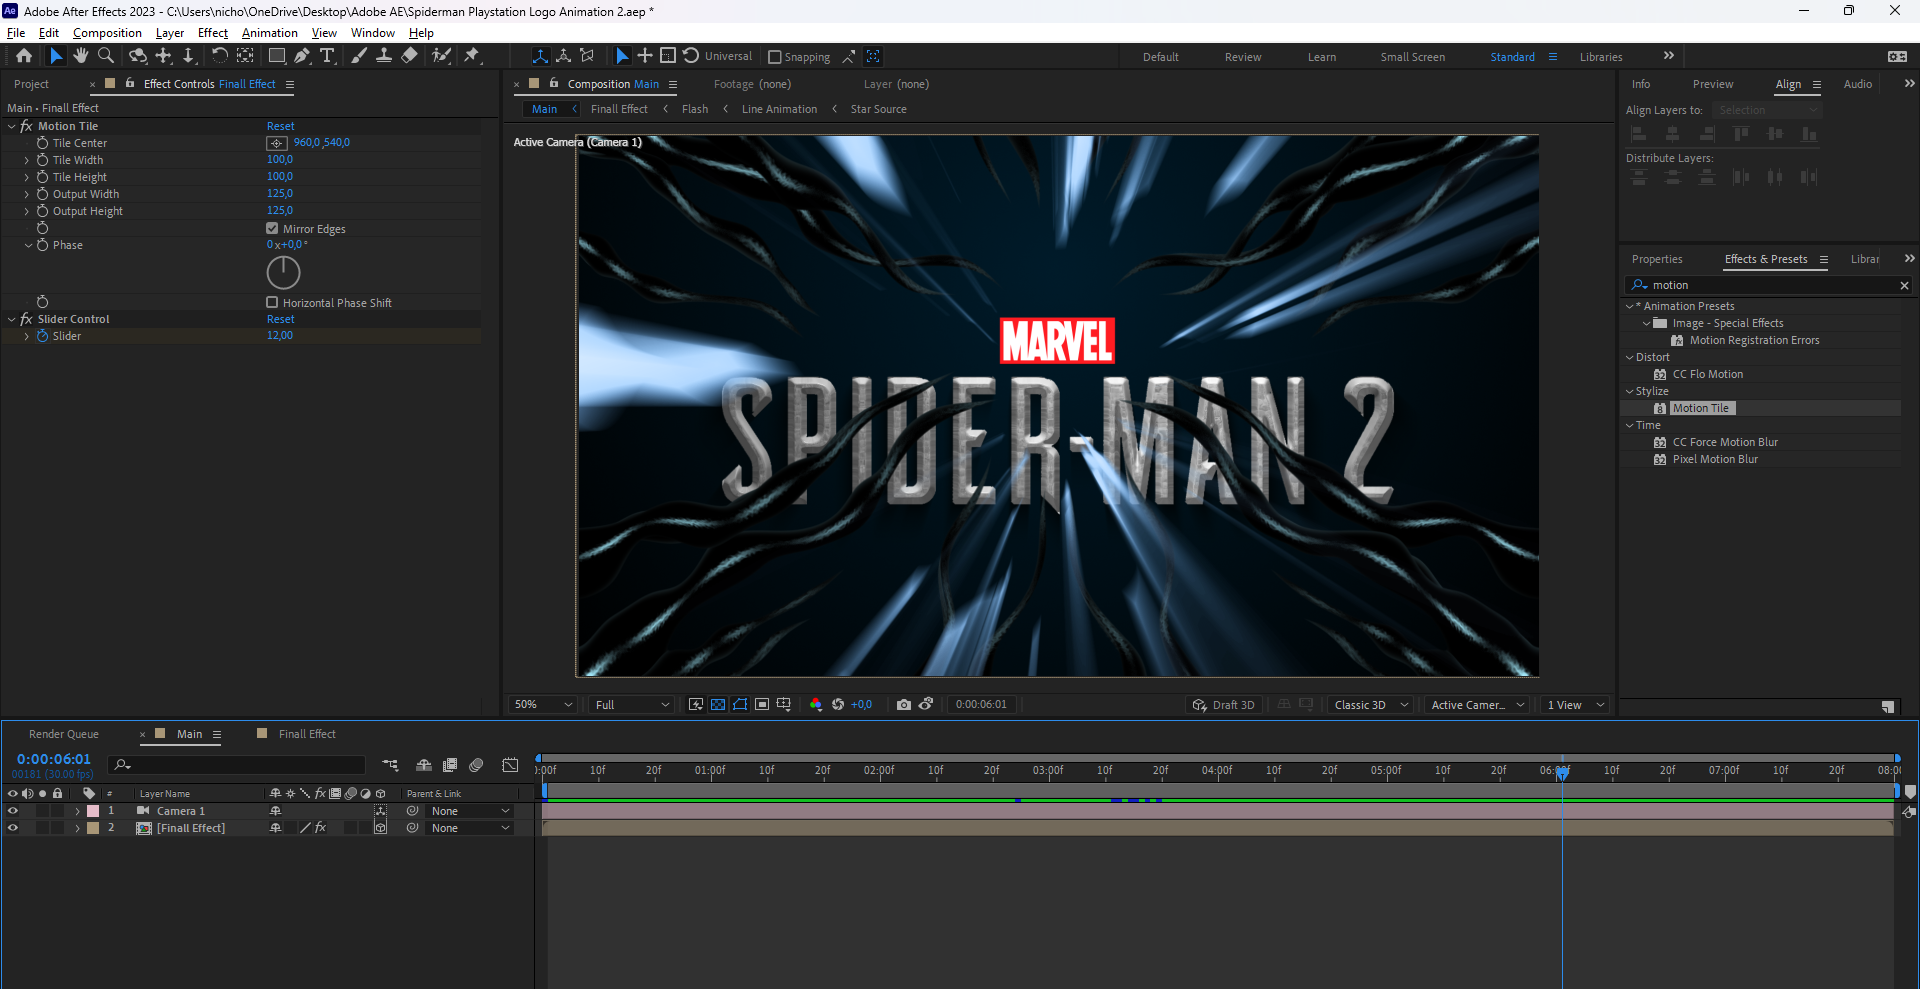Screen dimensions: 1920x989
Task: Enable Motion Blur for the timeline
Action: [476, 765]
